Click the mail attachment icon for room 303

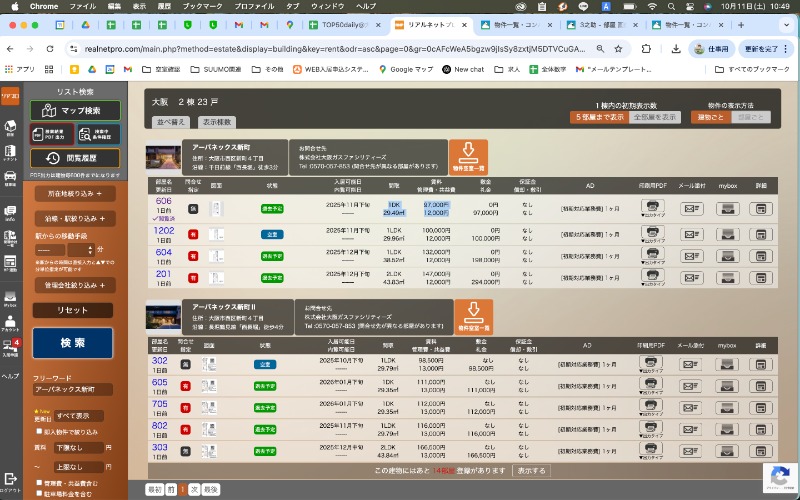pyautogui.click(x=691, y=450)
